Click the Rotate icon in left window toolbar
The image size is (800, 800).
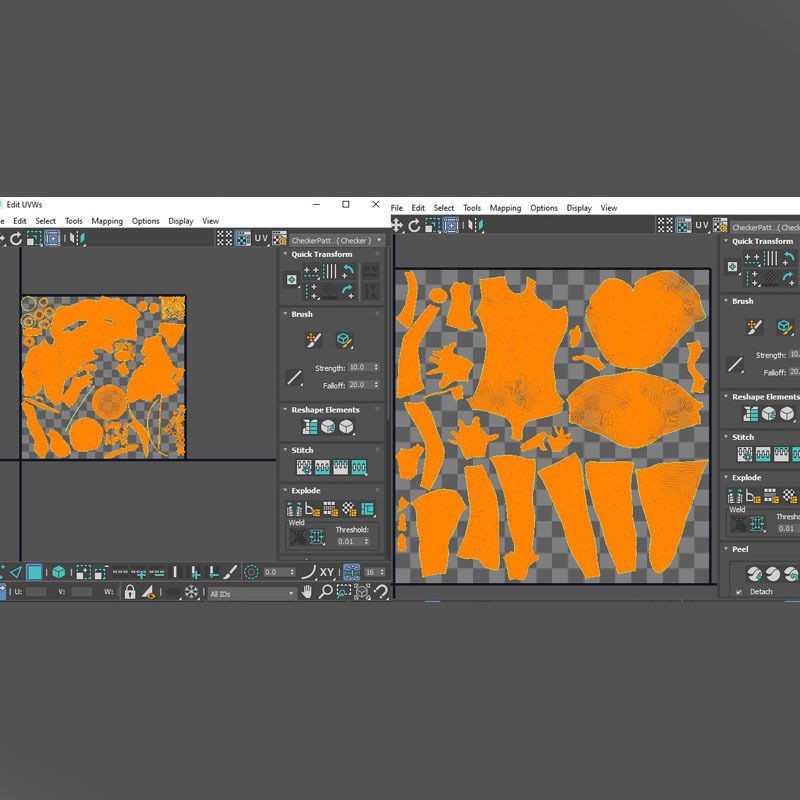point(16,239)
